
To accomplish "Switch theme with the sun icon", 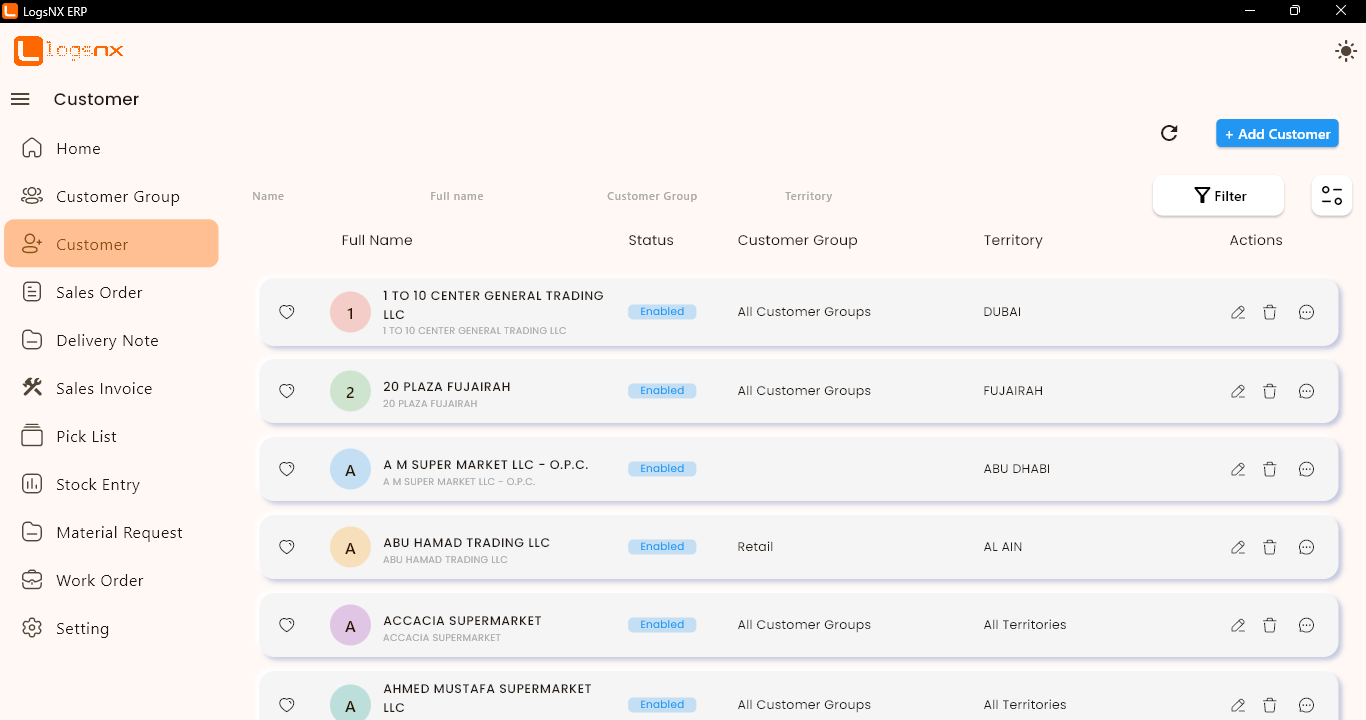I will pyautogui.click(x=1346, y=51).
